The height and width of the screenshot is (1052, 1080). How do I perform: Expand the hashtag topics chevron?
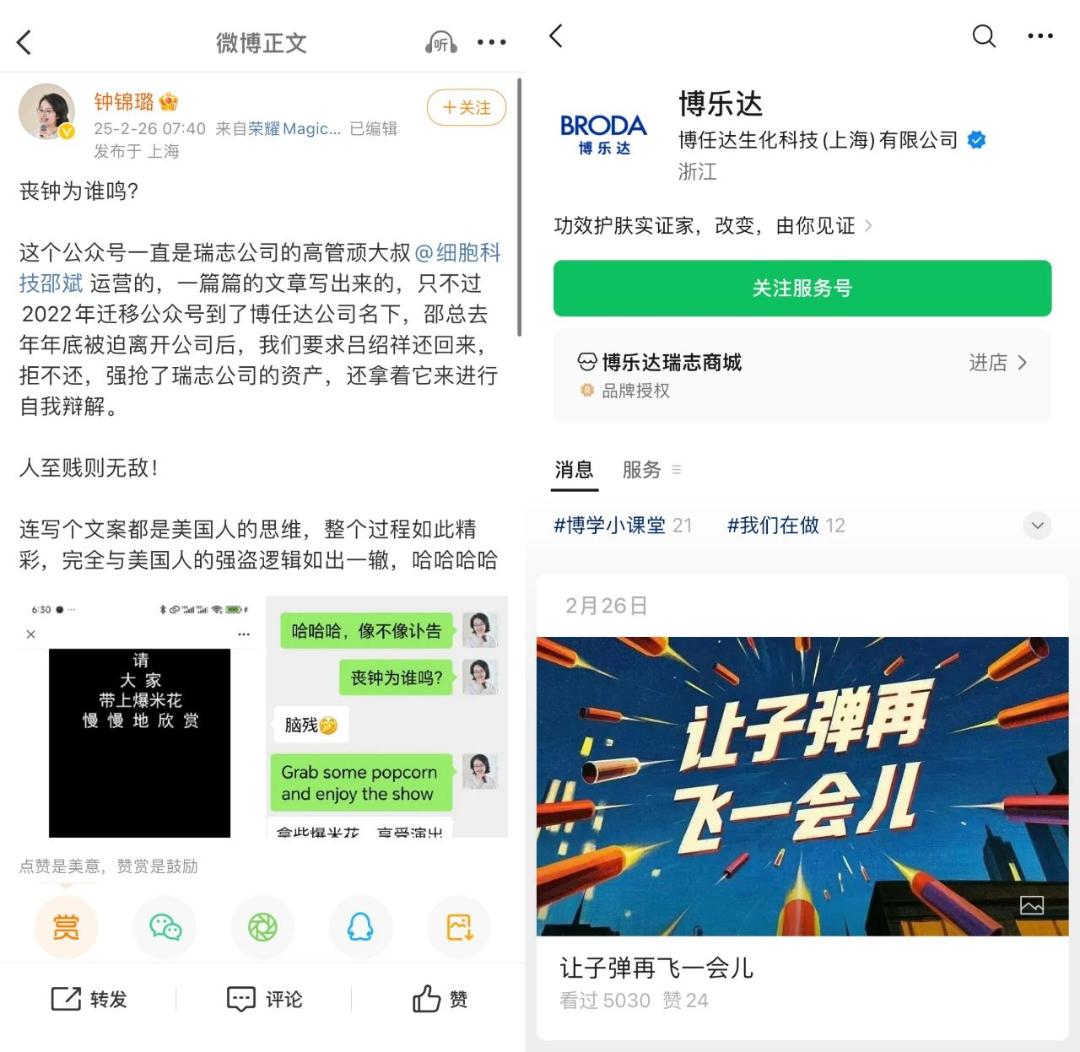tap(1037, 526)
